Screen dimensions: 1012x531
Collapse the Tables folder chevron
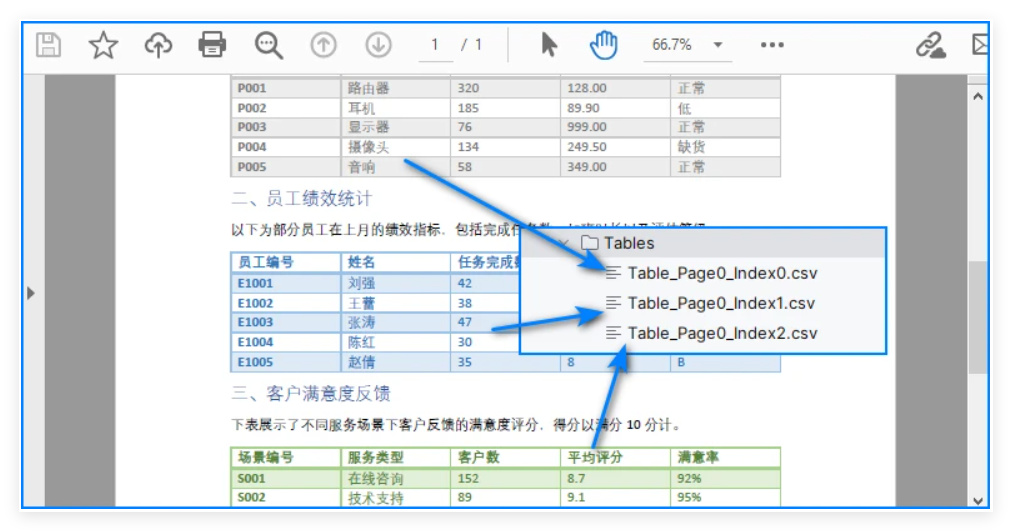click(x=564, y=243)
